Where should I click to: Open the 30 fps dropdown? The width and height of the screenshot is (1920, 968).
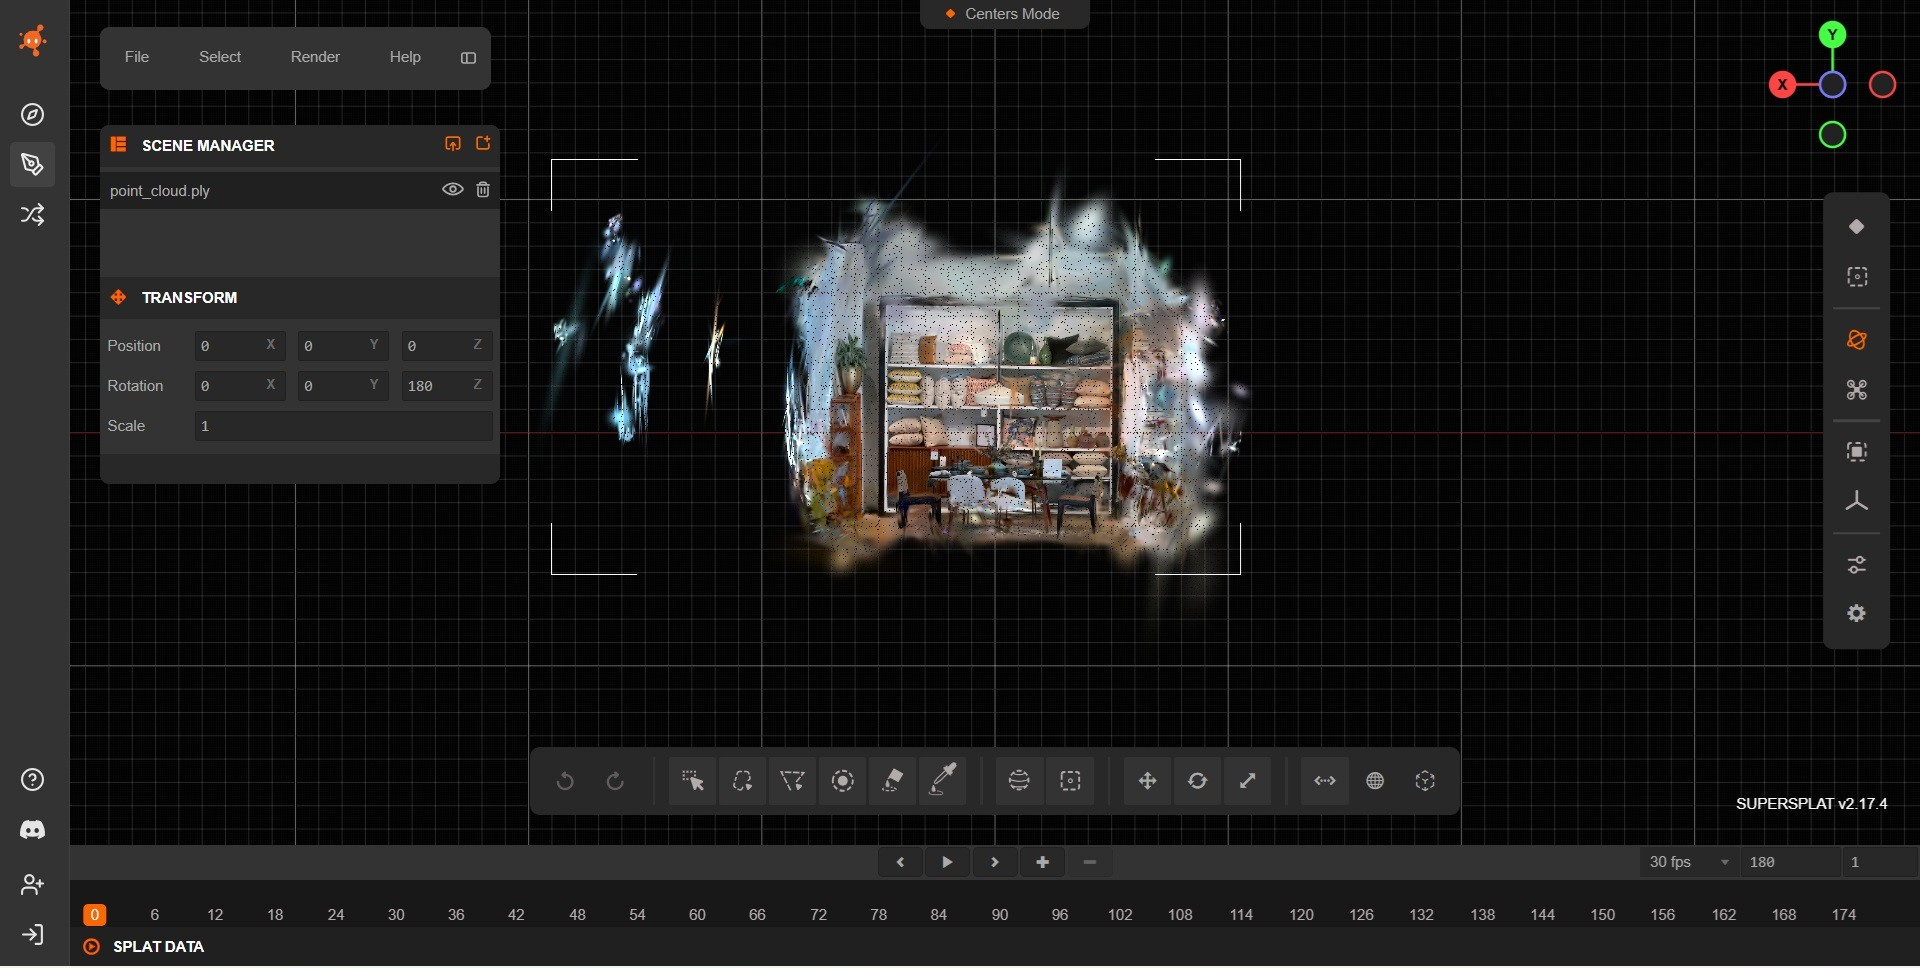1689,863
